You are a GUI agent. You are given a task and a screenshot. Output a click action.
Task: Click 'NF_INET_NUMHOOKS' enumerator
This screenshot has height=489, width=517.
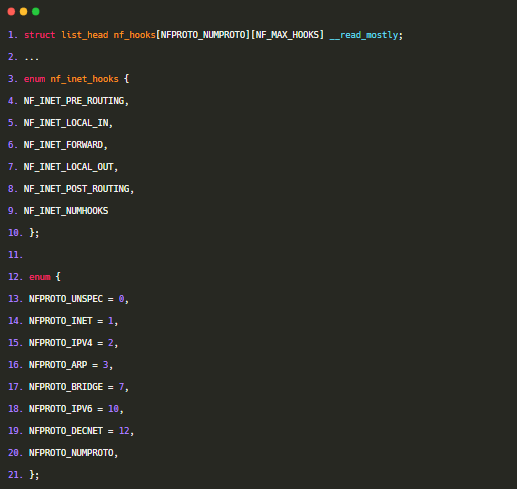[66, 211]
